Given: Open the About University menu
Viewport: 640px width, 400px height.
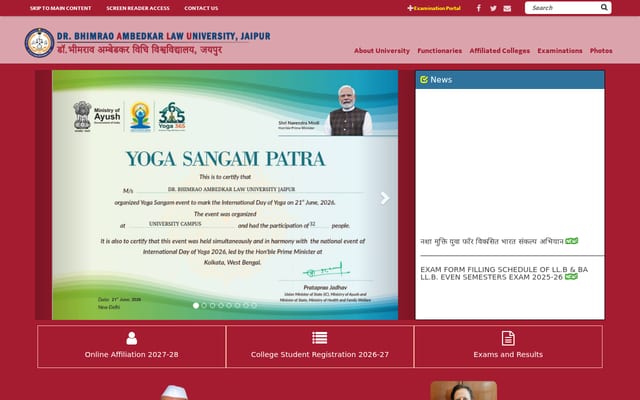Looking at the screenshot, I should click(382, 51).
